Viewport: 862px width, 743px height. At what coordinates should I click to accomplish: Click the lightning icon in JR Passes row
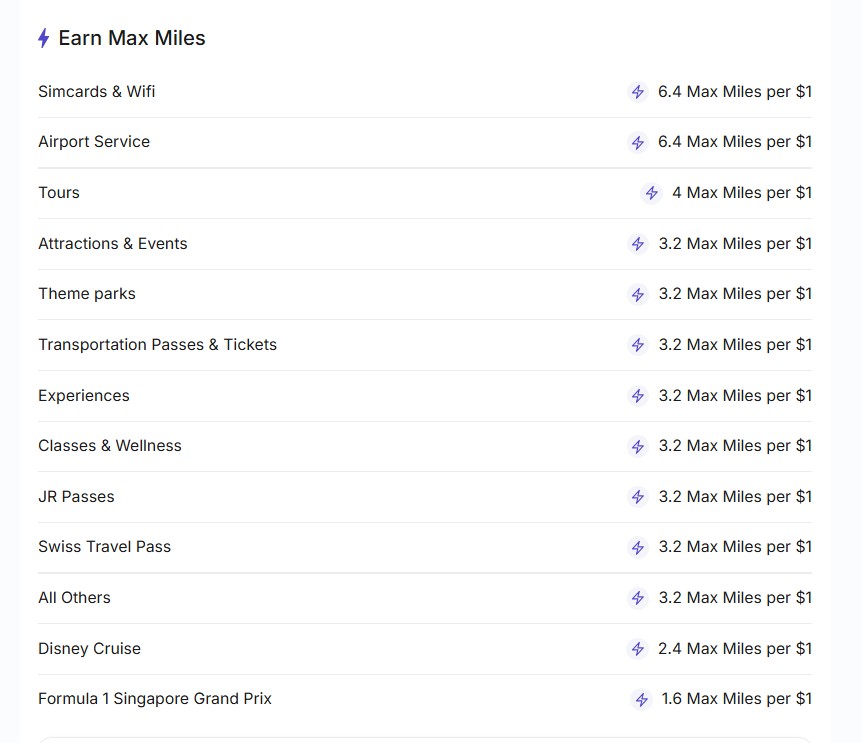click(x=638, y=497)
